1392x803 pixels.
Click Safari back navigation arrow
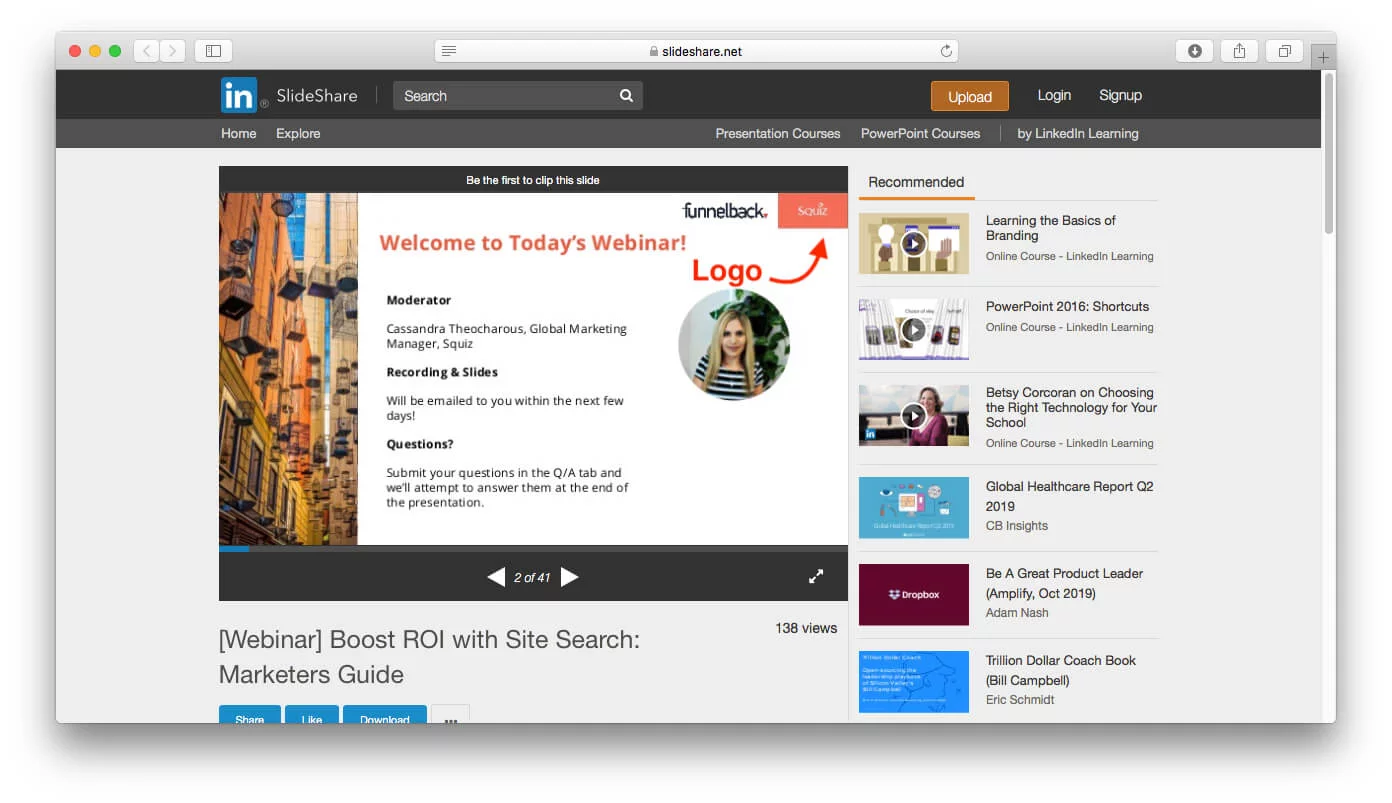coord(146,51)
